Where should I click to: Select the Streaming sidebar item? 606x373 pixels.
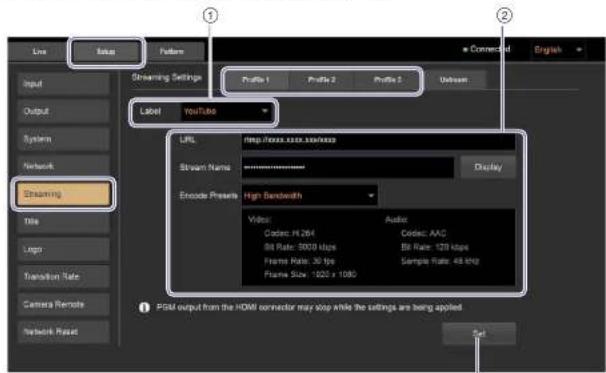pyautogui.click(x=63, y=194)
